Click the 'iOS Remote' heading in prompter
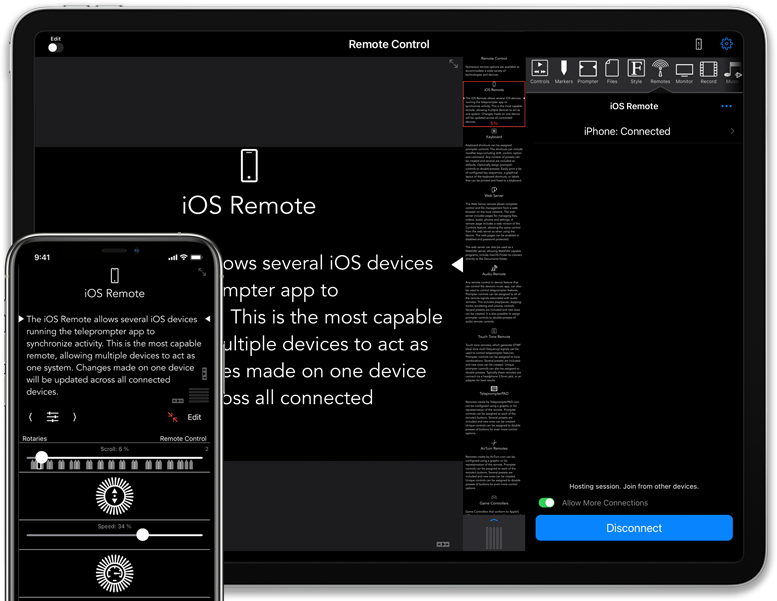The height and width of the screenshot is (601, 777). 249,205
